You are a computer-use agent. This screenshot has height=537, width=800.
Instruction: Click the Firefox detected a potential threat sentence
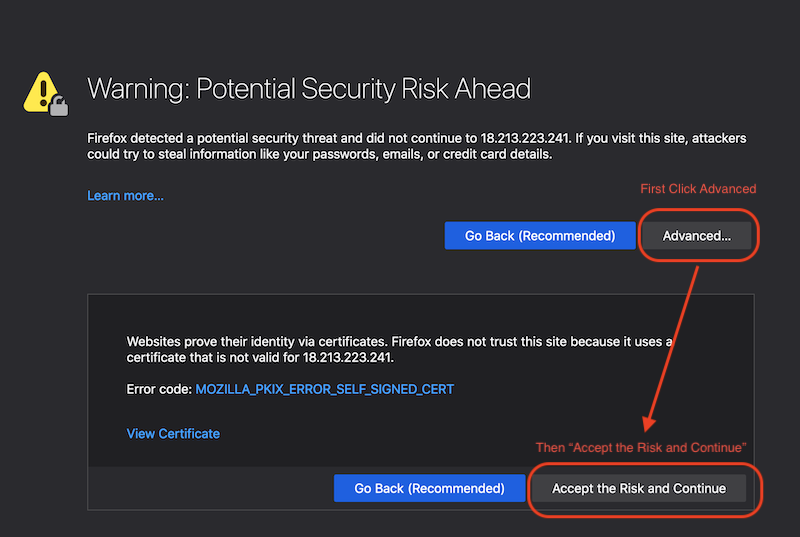(329, 138)
